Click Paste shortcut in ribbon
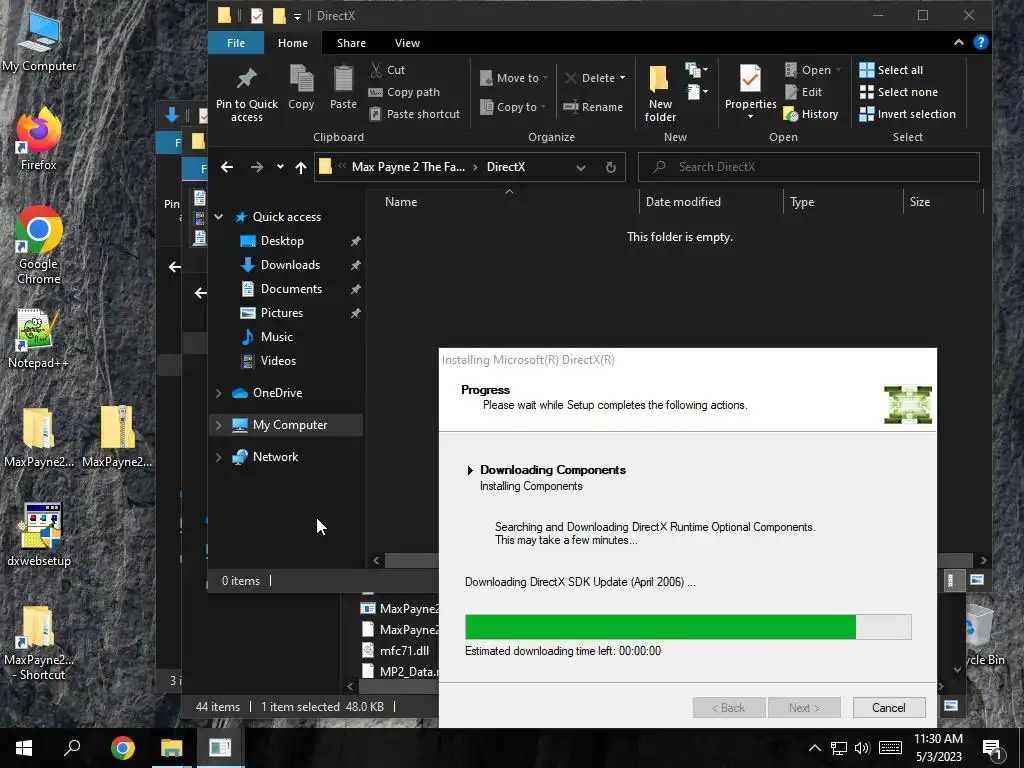This screenshot has height=768, width=1024. point(415,114)
